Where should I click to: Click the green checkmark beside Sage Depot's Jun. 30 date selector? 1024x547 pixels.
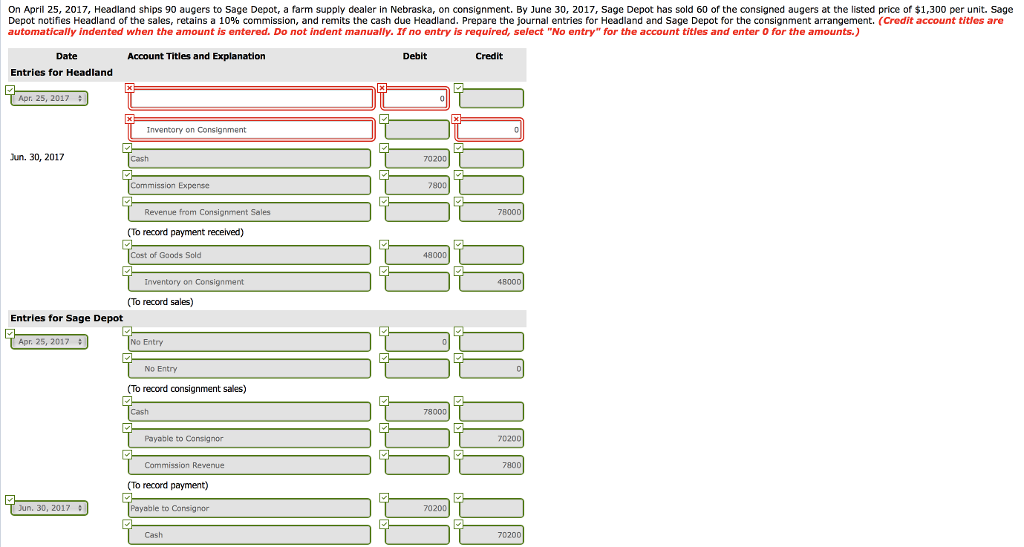pyautogui.click(x=9, y=499)
